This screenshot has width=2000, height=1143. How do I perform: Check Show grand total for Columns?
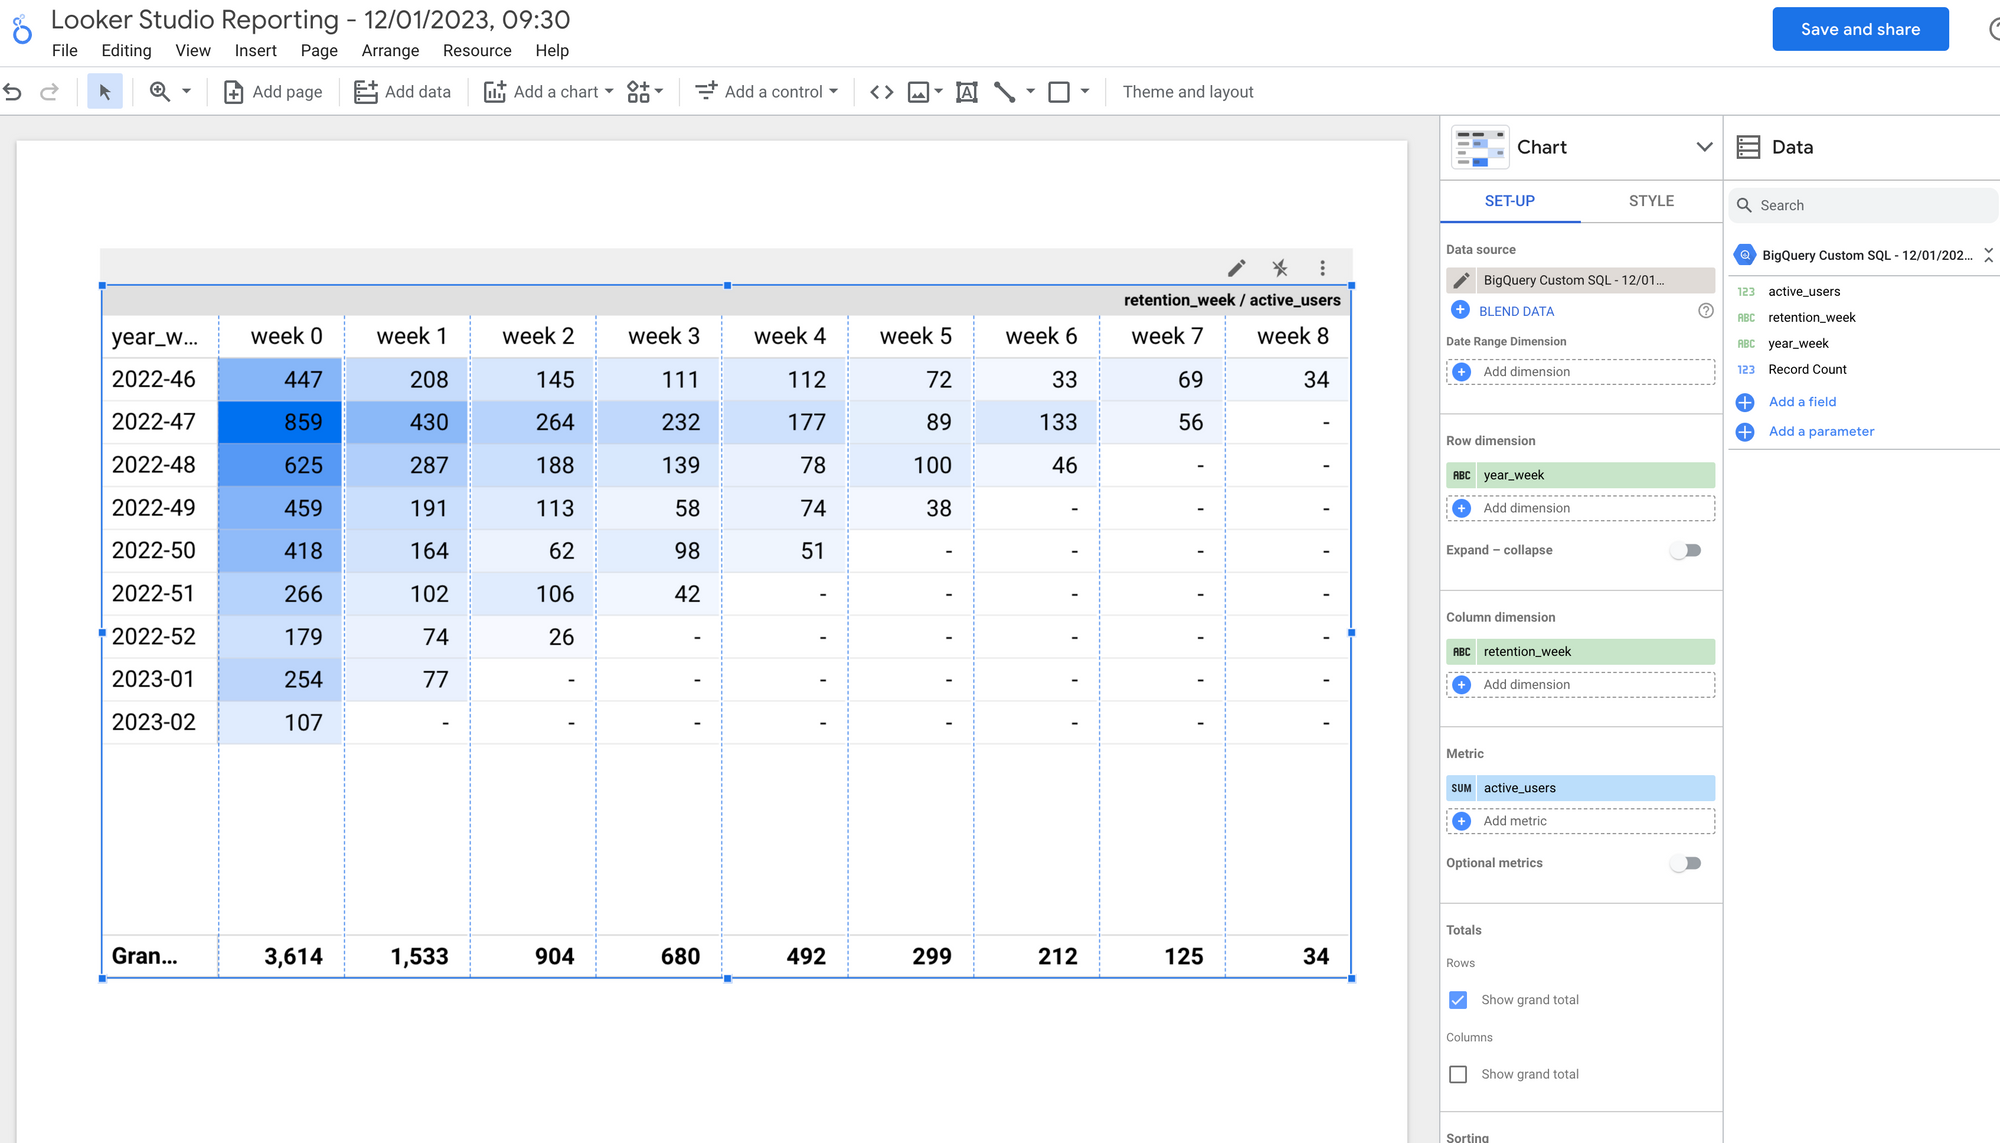(1458, 1073)
